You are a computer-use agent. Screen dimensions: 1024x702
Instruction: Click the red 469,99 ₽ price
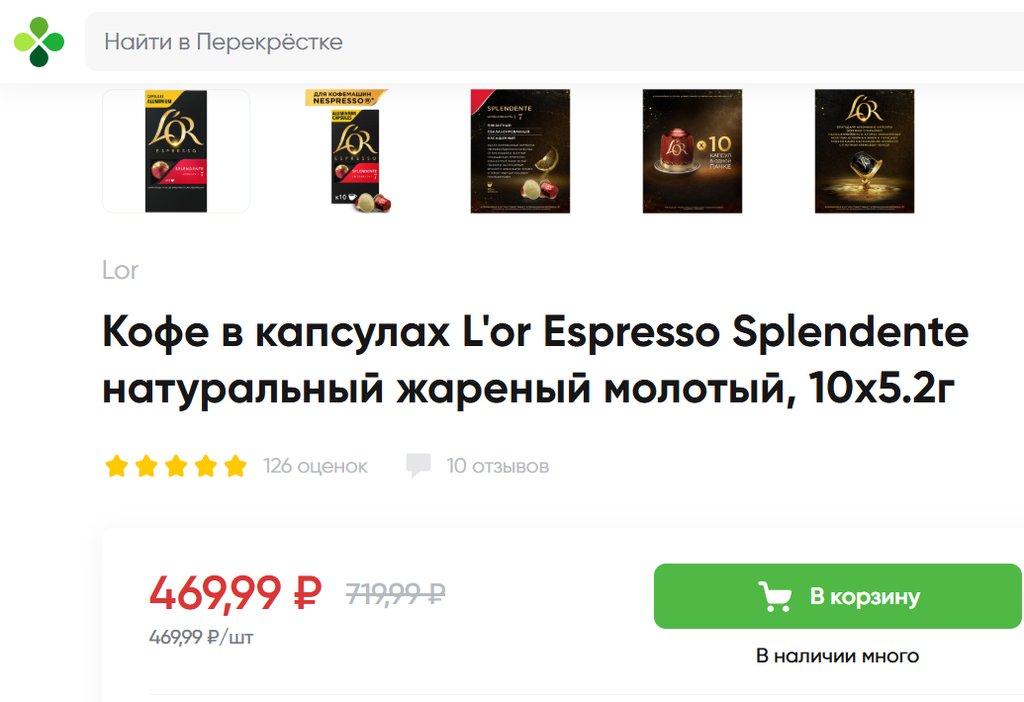[x=235, y=593]
